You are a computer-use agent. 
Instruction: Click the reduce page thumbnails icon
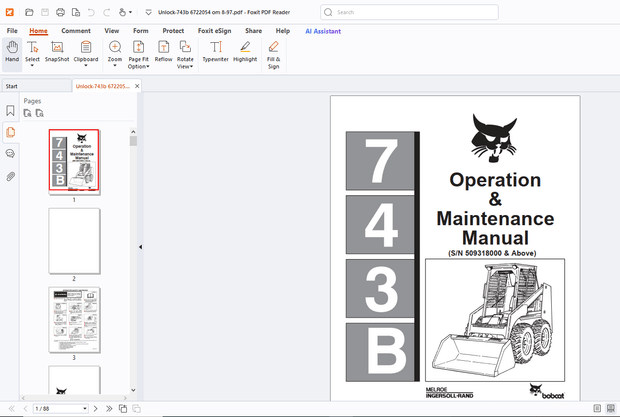click(39, 113)
